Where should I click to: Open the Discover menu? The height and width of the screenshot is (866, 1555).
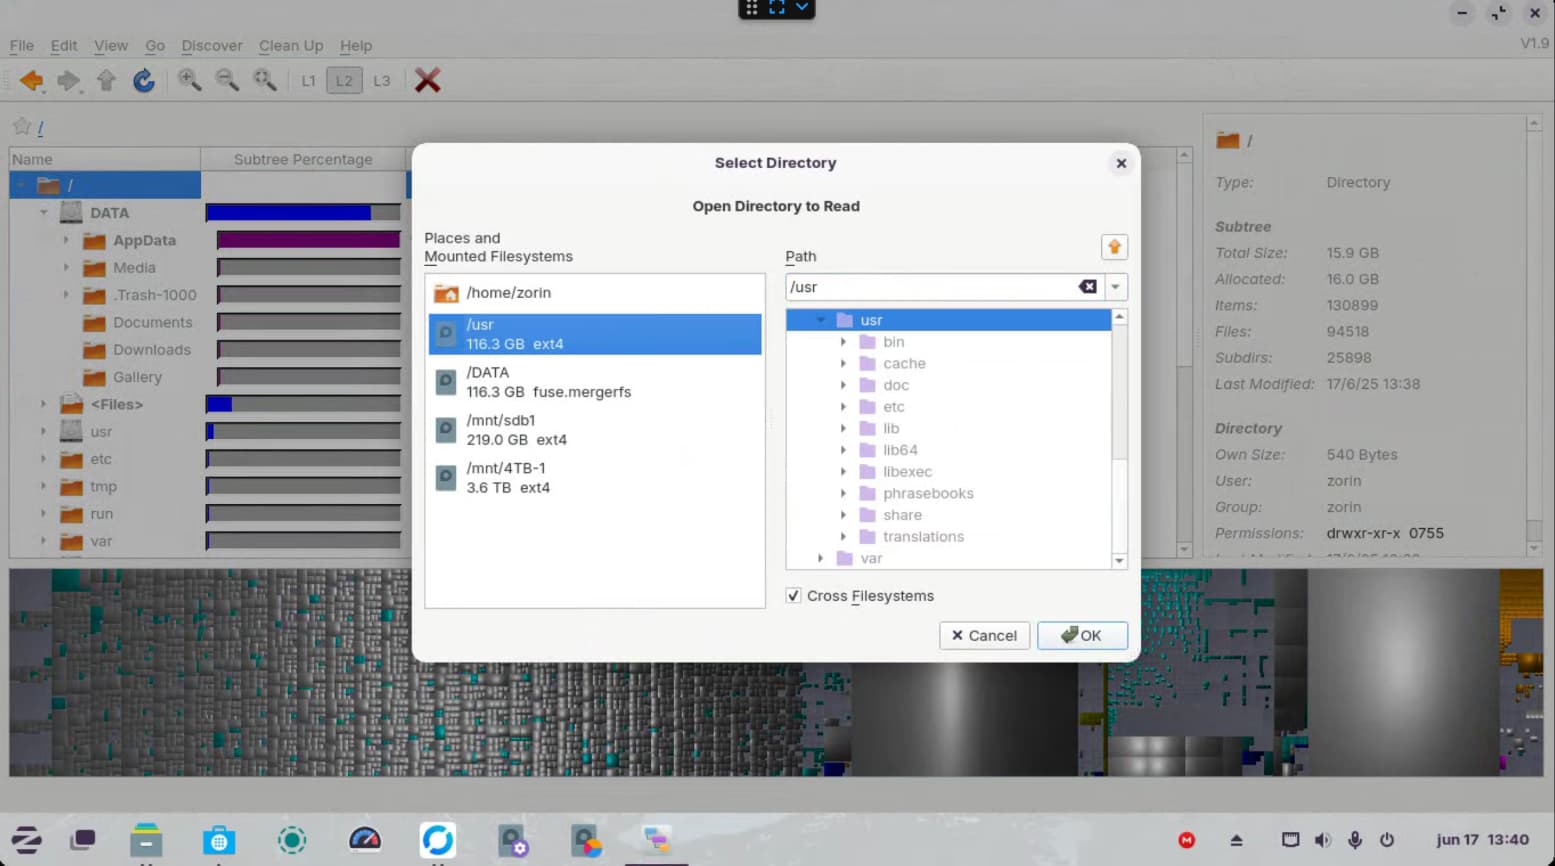coord(212,46)
